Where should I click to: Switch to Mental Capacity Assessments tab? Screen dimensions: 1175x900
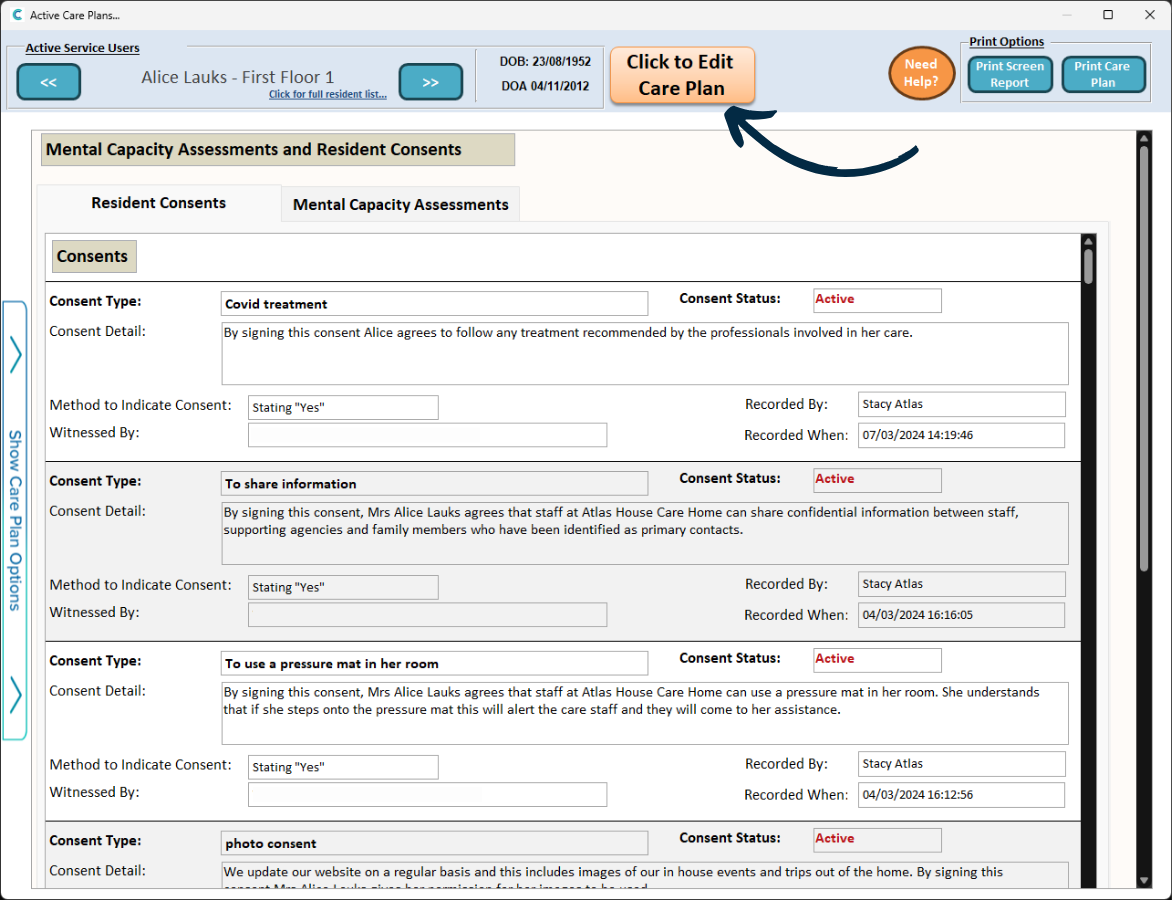point(400,205)
